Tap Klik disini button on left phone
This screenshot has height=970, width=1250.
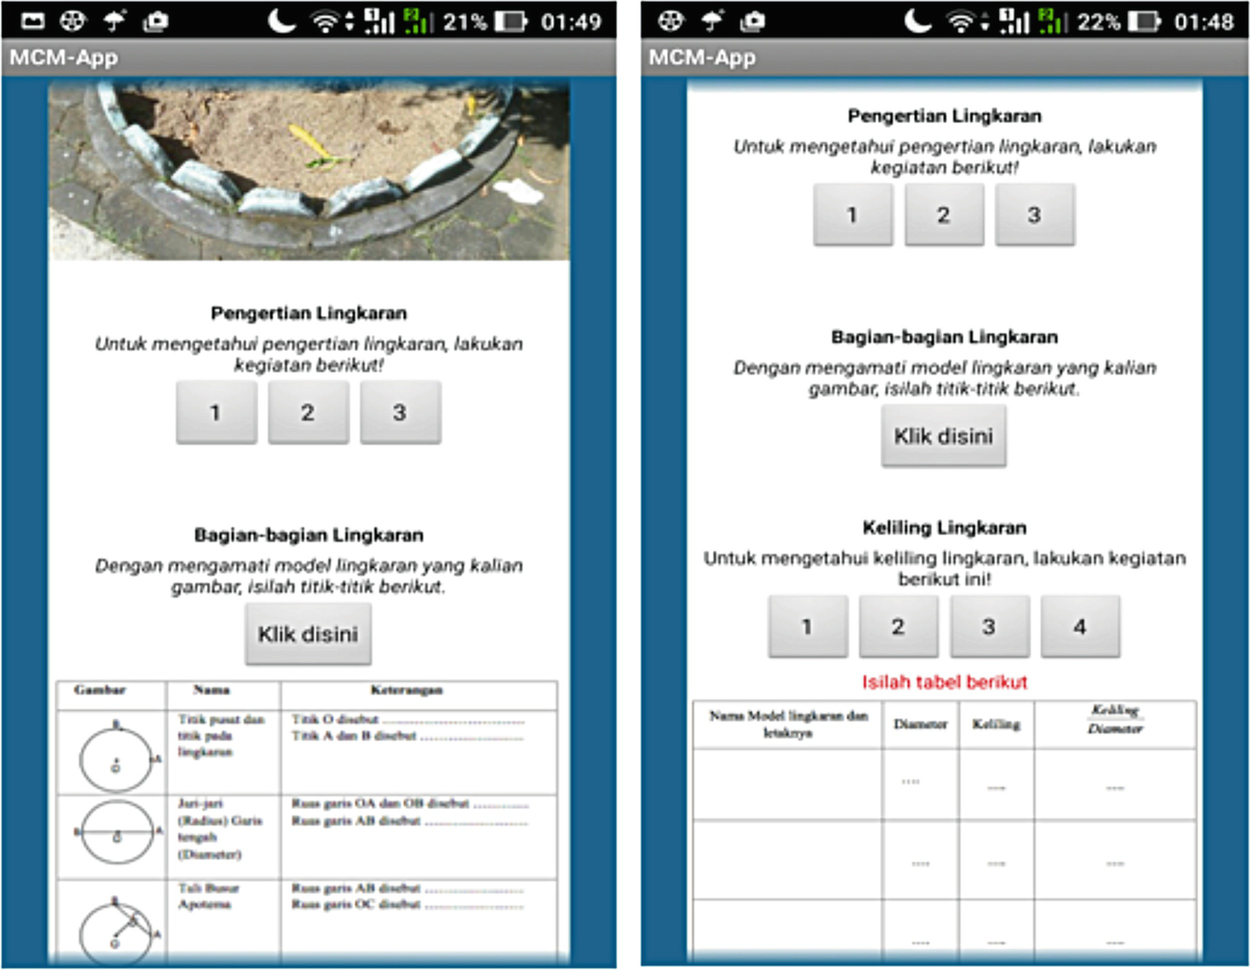click(x=308, y=634)
